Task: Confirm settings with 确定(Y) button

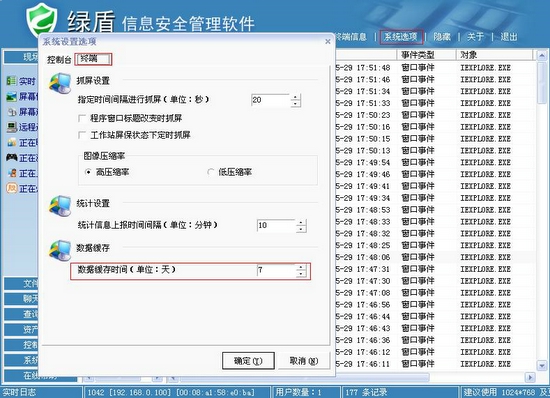Action: pos(248,361)
